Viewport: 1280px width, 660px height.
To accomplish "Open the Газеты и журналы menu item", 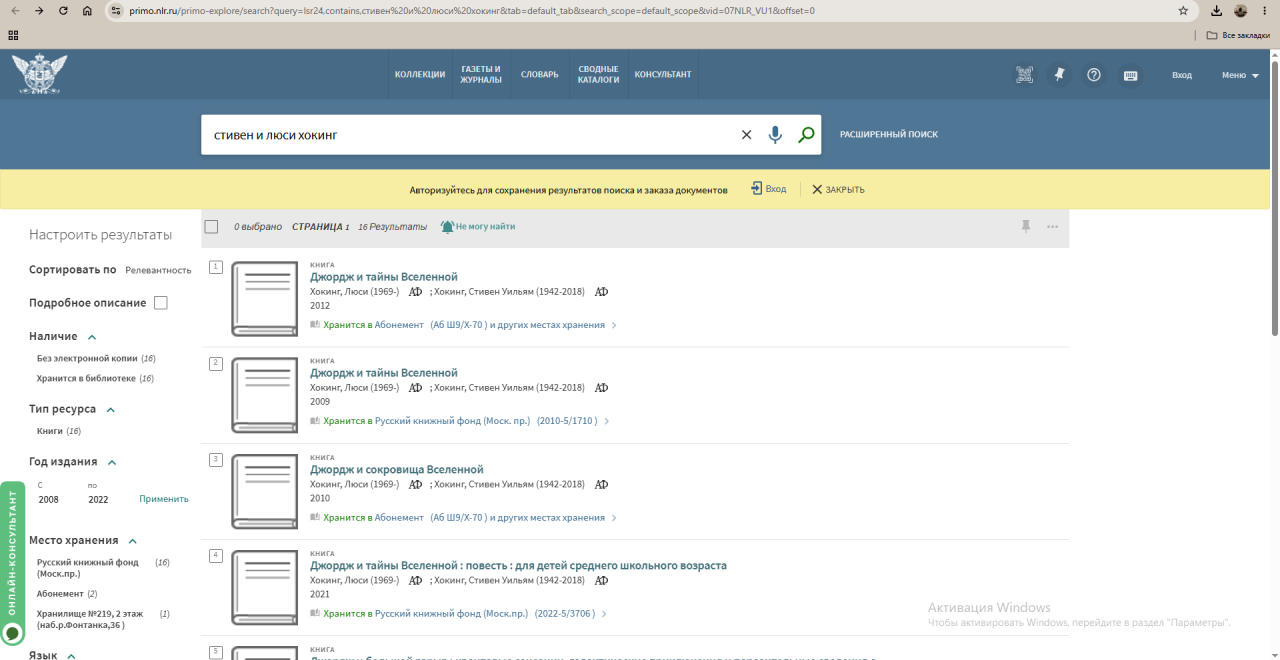I will click(x=481, y=75).
